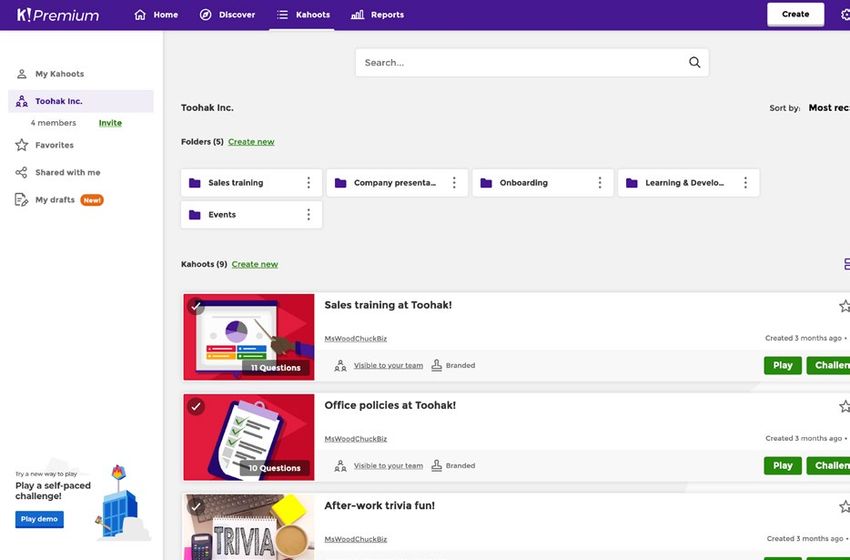Click the settings gear in top bar

(x=845, y=15)
